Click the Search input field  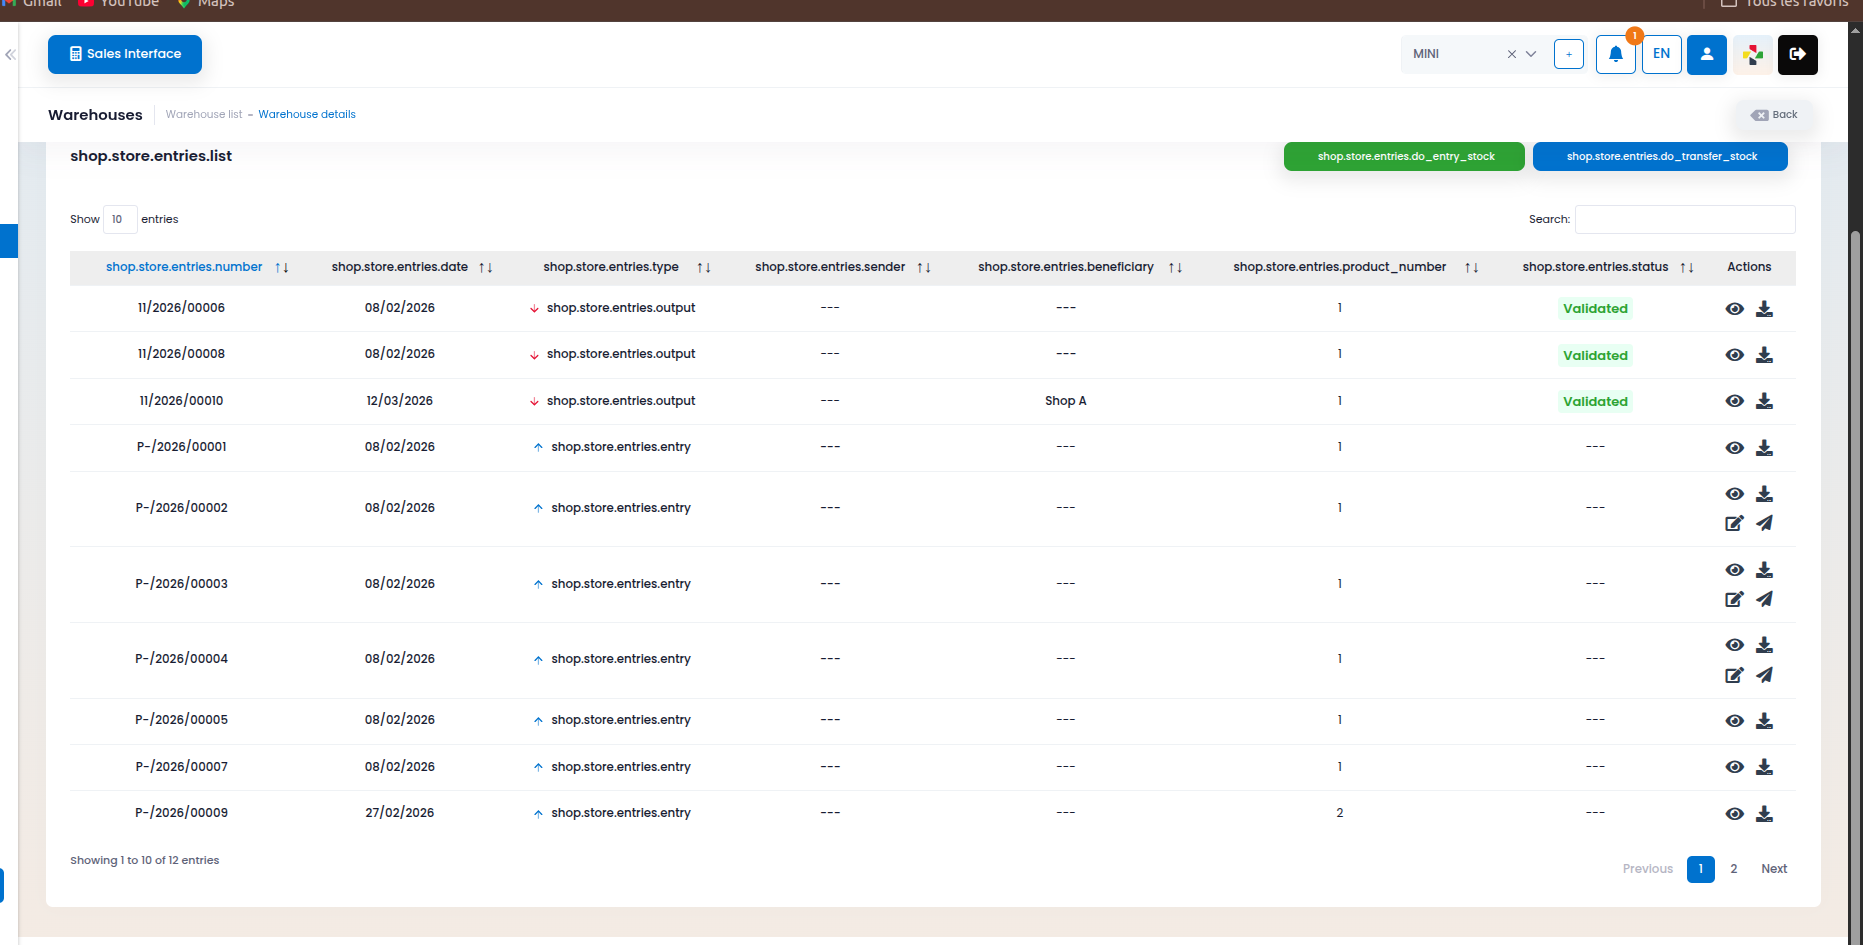[x=1685, y=219]
